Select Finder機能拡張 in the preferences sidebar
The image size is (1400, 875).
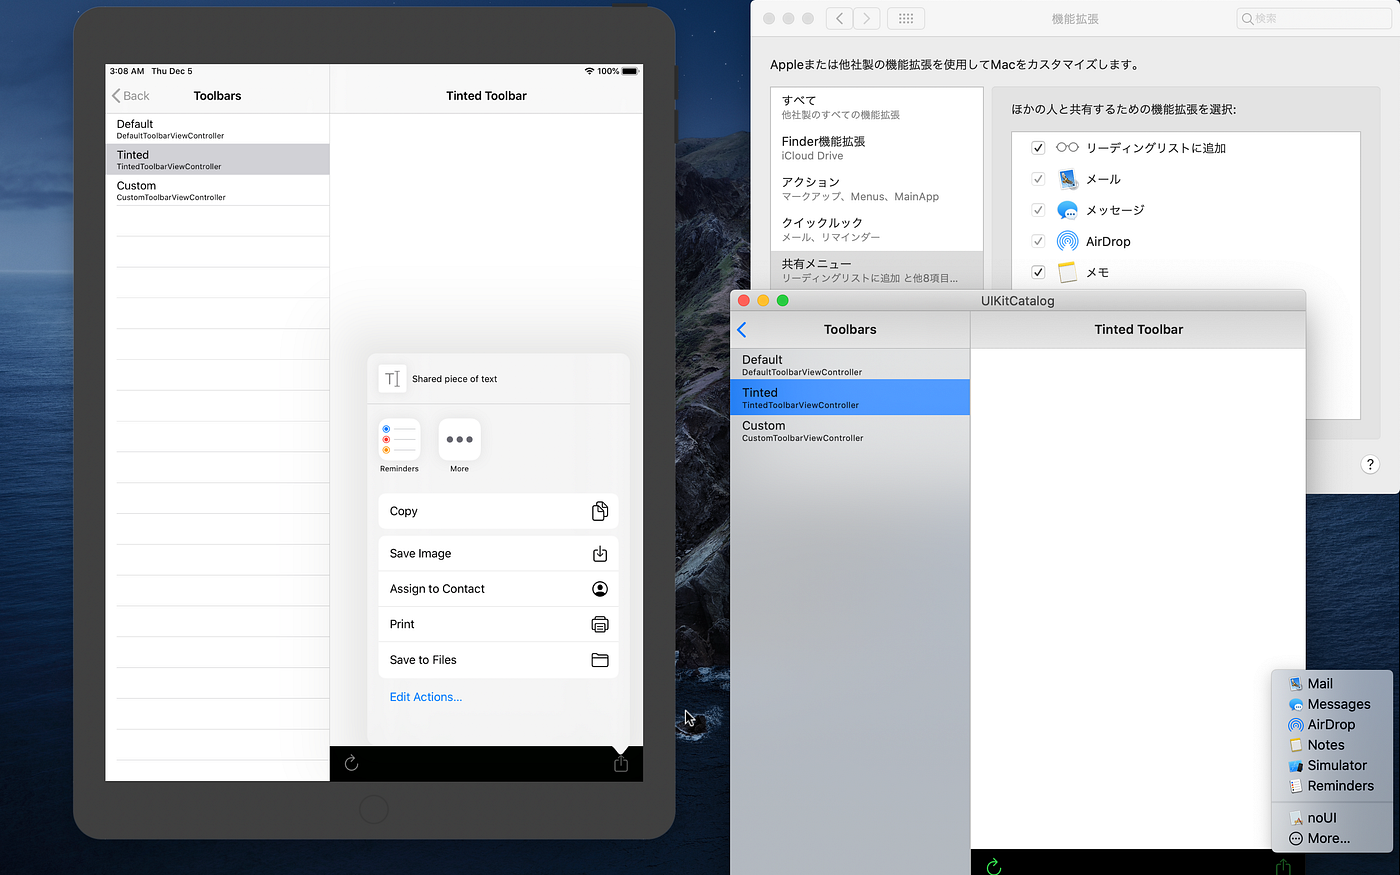coord(877,148)
